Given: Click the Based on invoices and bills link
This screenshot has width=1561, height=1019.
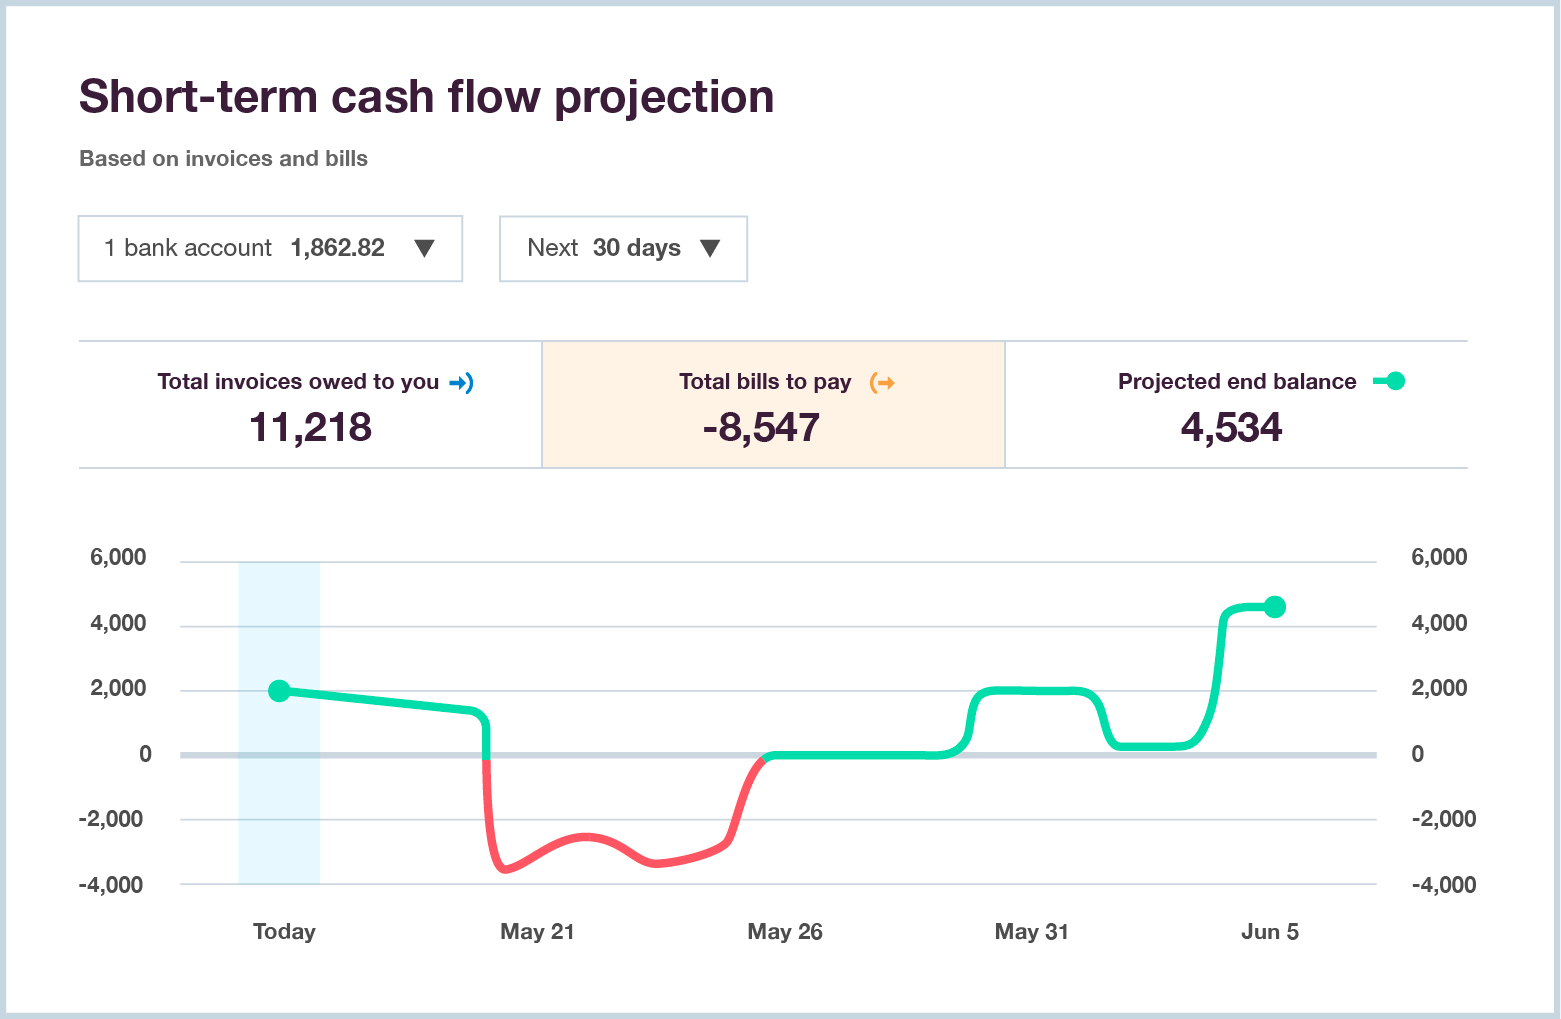Looking at the screenshot, I should (x=223, y=158).
